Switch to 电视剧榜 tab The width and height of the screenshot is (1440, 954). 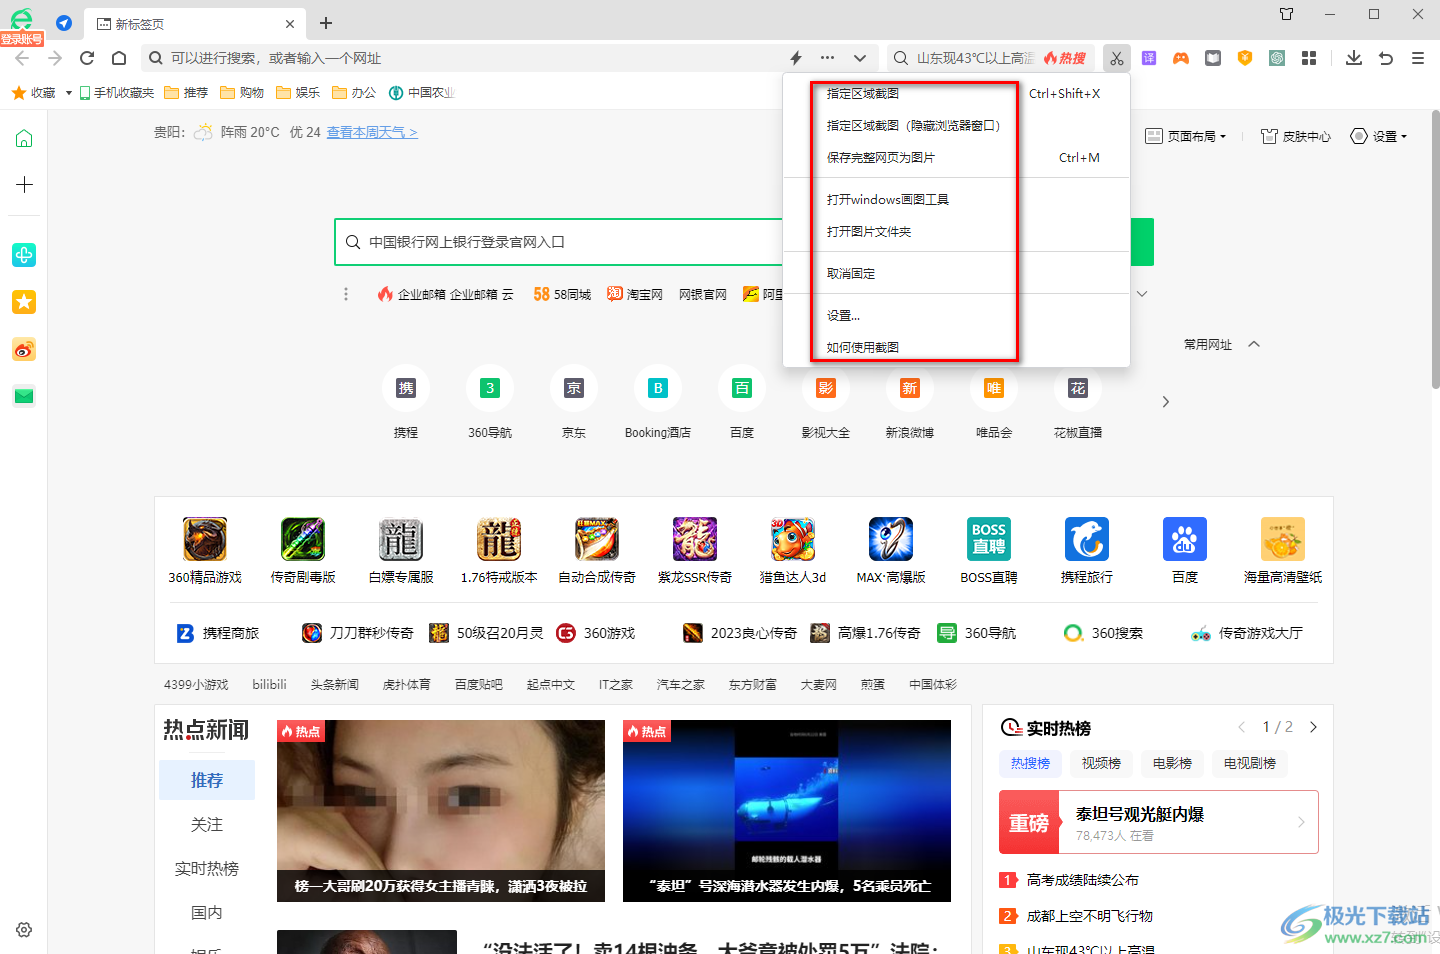pyautogui.click(x=1250, y=763)
